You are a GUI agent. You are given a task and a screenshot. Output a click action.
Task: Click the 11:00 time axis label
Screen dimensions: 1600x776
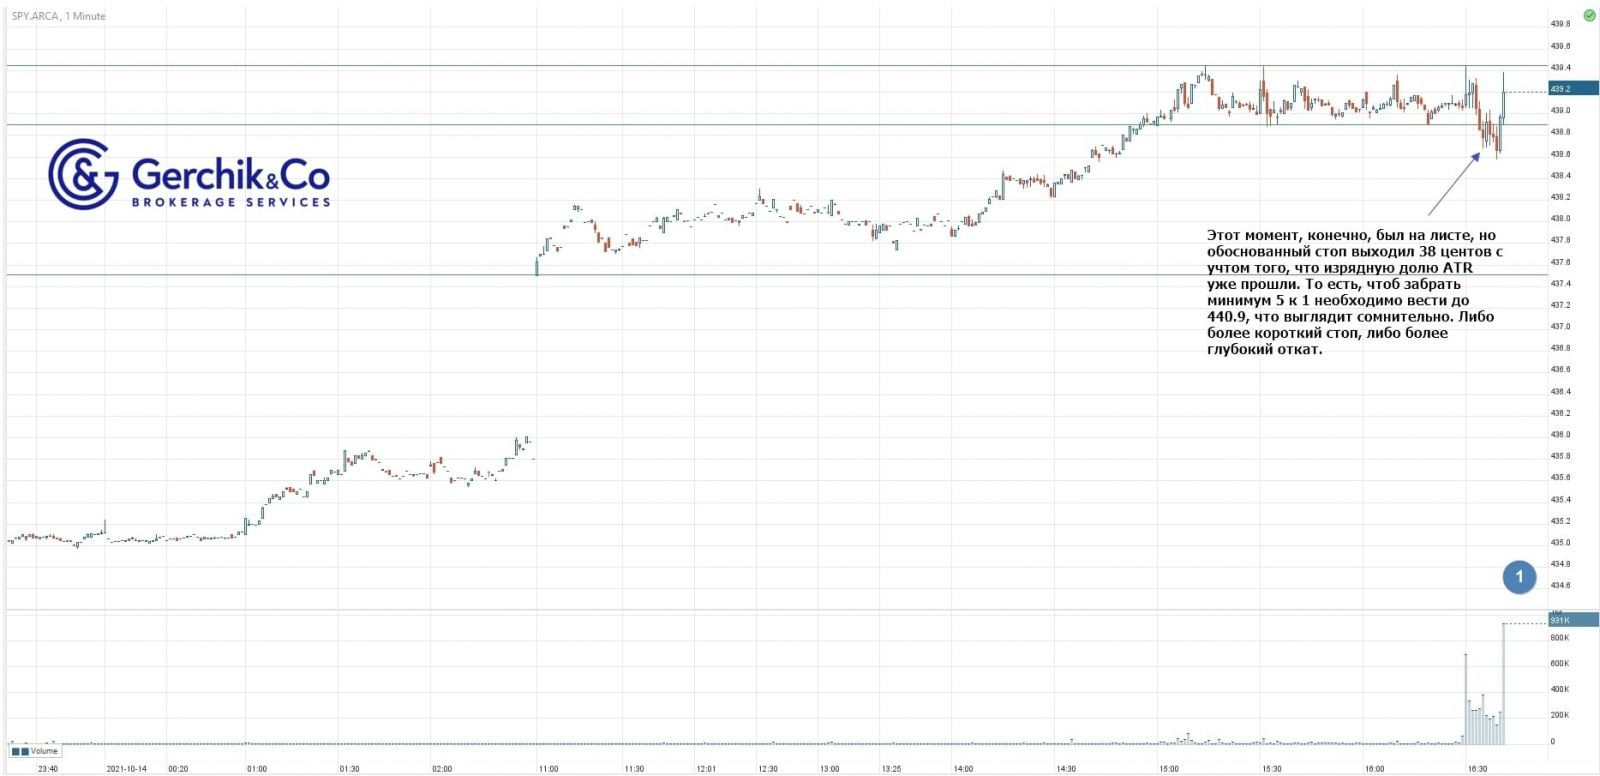pos(548,769)
